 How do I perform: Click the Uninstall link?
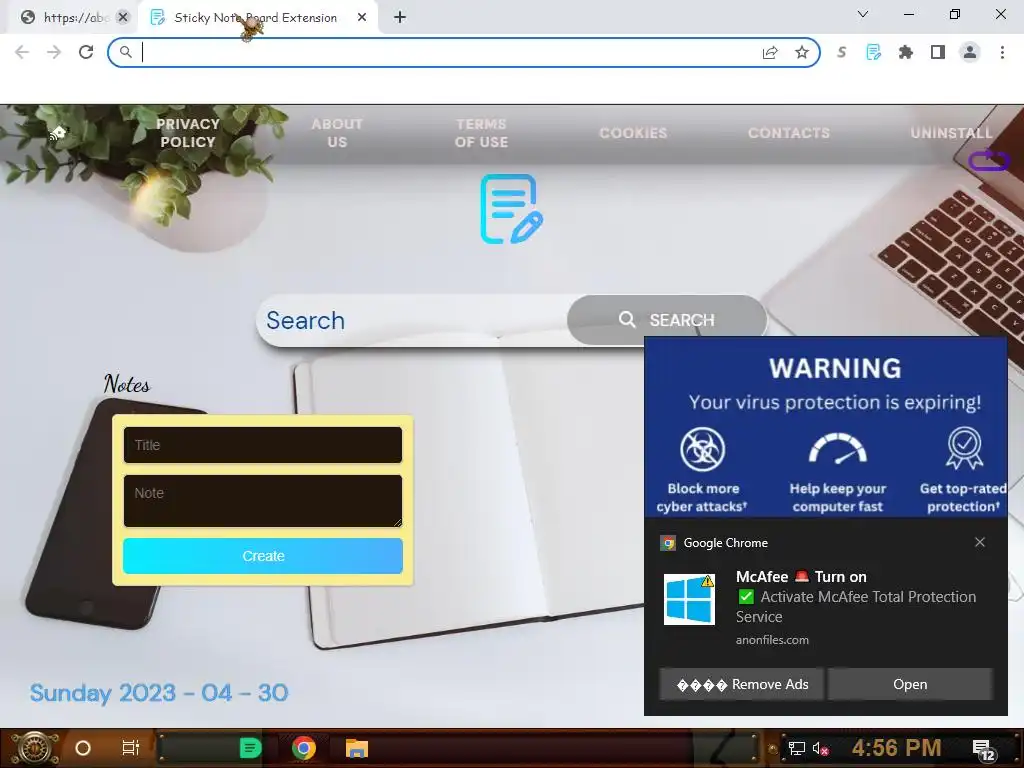click(952, 133)
